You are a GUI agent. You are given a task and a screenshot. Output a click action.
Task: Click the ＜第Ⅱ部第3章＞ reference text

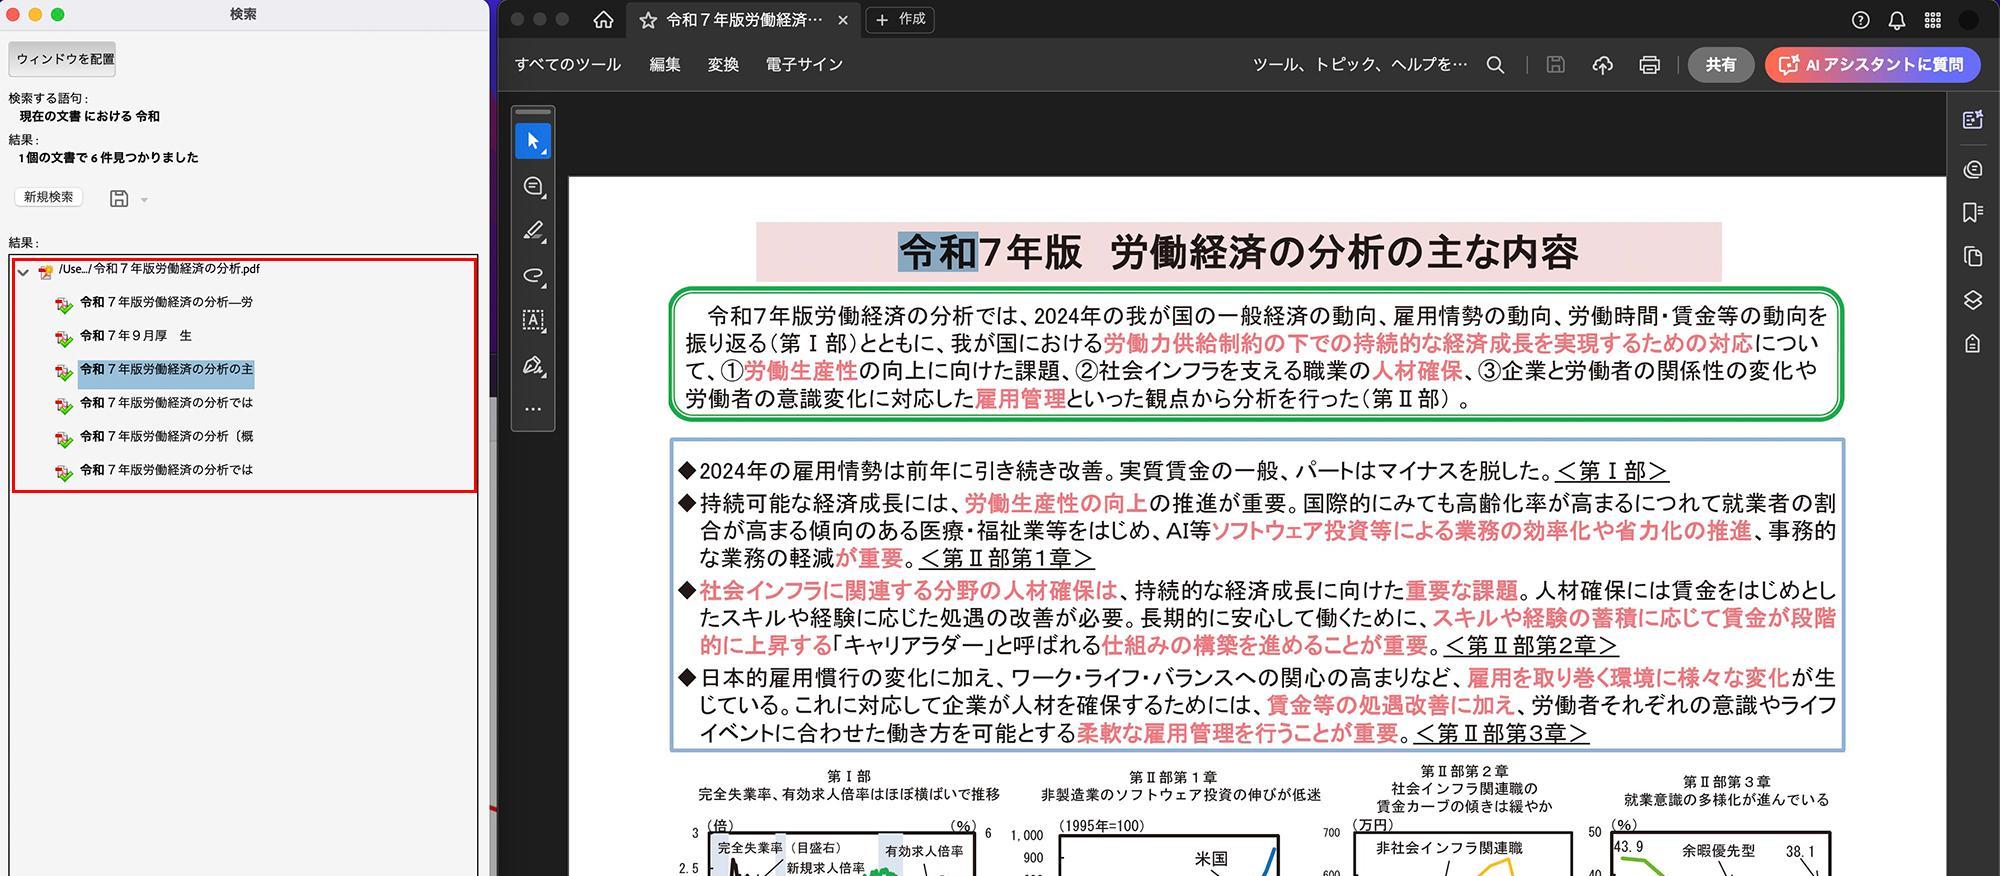(x=1502, y=733)
